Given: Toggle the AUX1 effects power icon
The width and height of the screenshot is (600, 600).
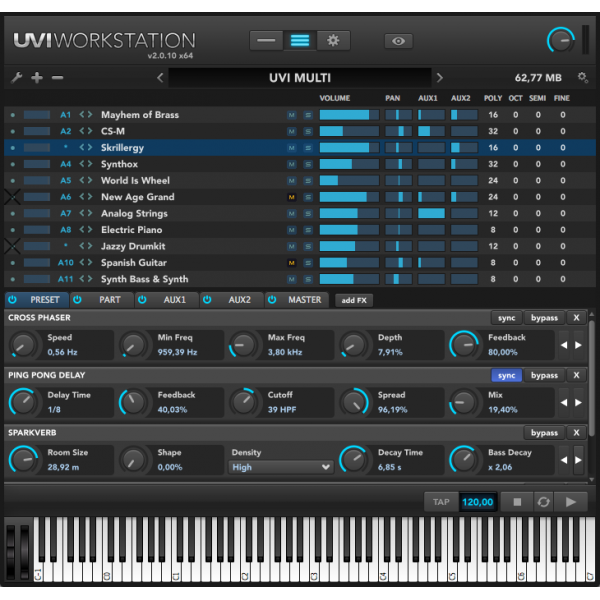Looking at the screenshot, I should click(142, 300).
